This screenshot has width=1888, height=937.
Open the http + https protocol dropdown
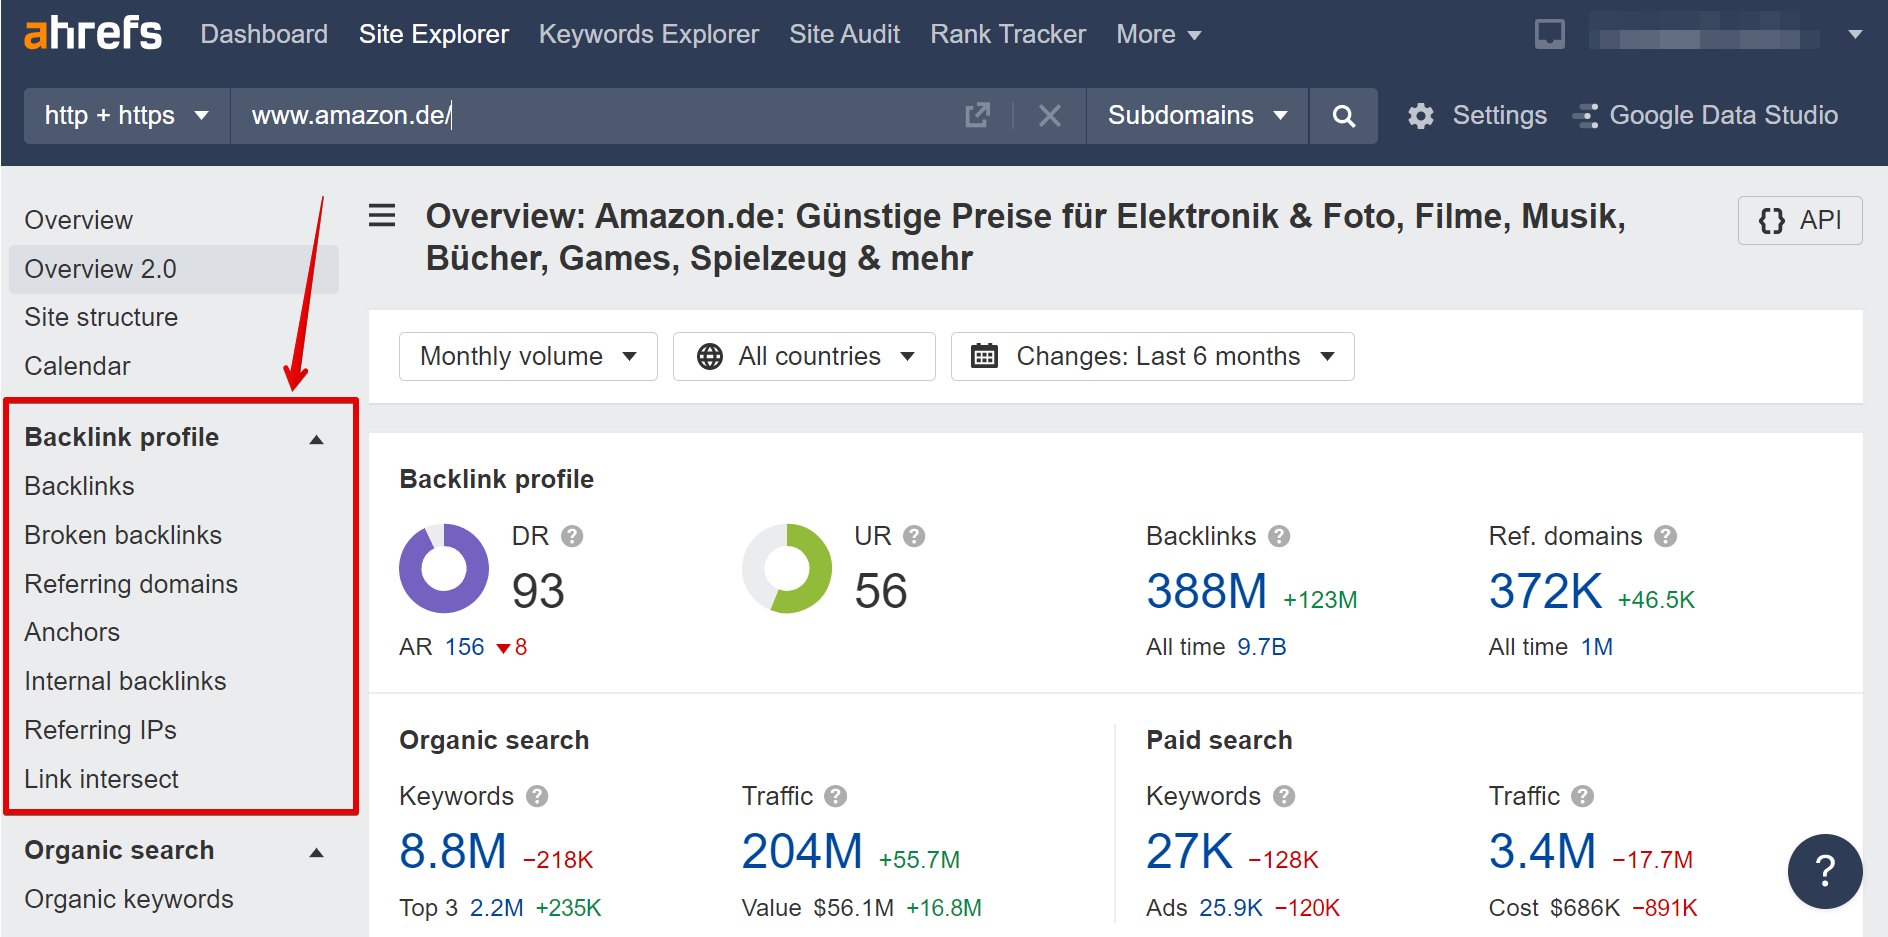point(125,115)
